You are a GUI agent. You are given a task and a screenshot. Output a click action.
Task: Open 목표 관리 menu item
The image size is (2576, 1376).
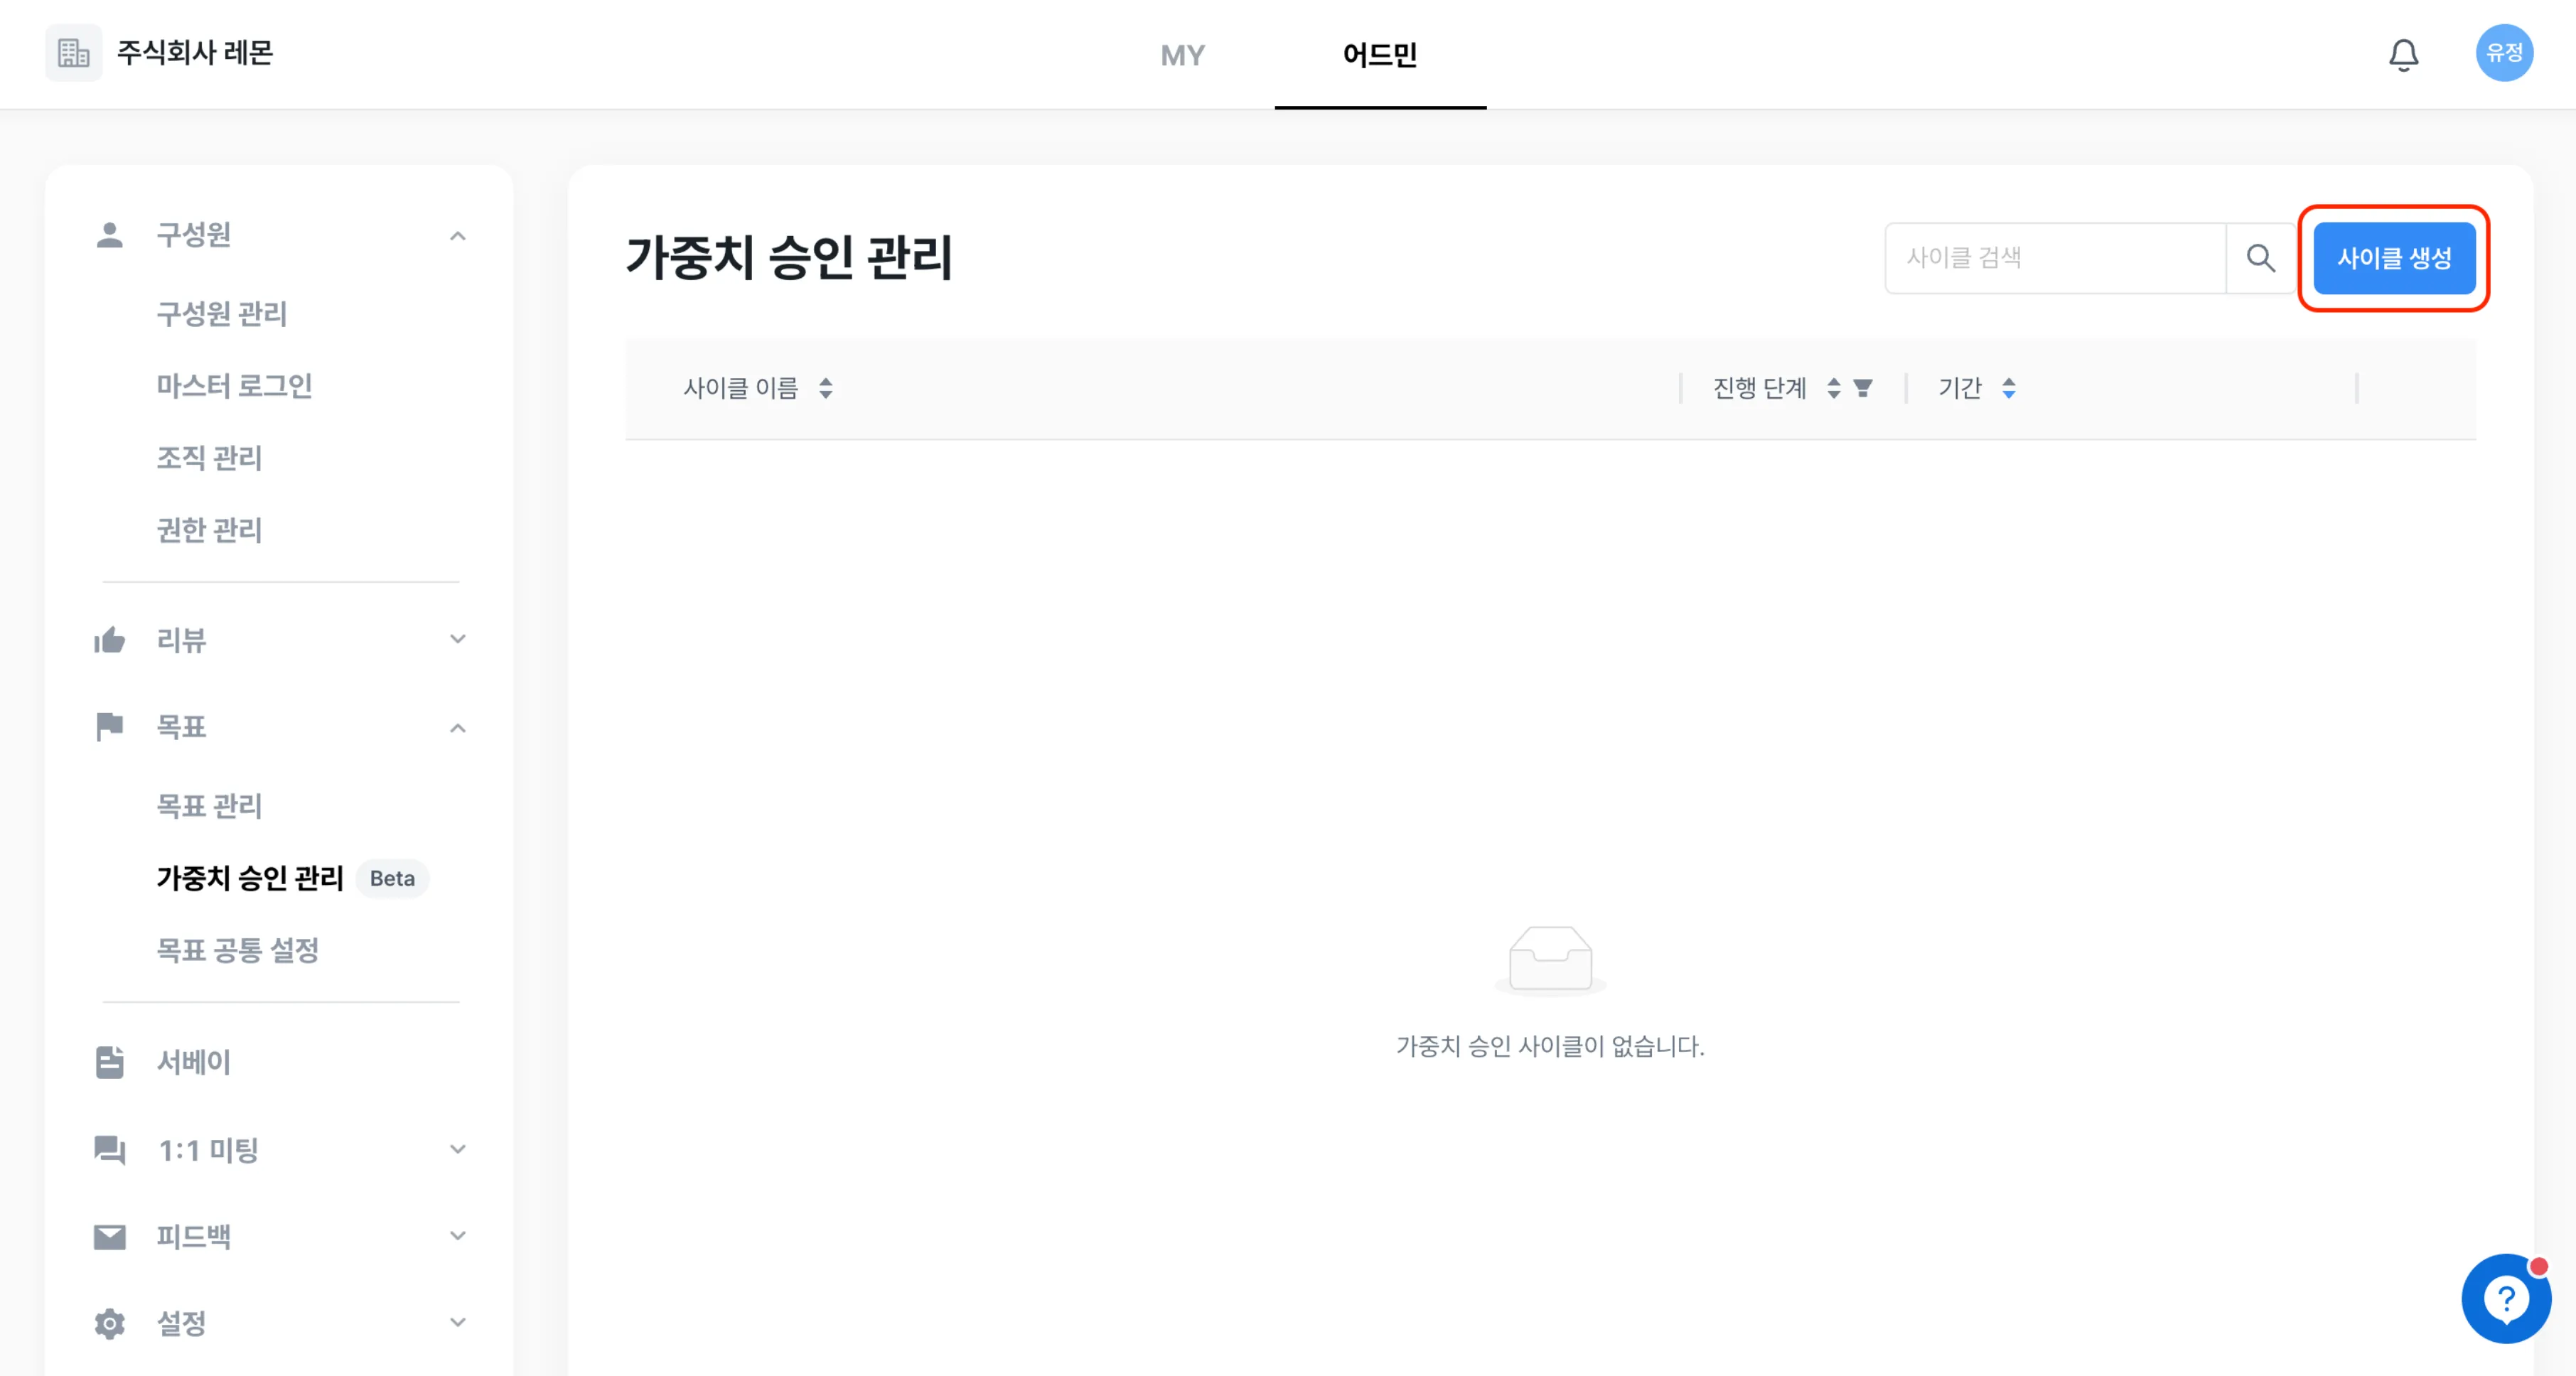[209, 806]
